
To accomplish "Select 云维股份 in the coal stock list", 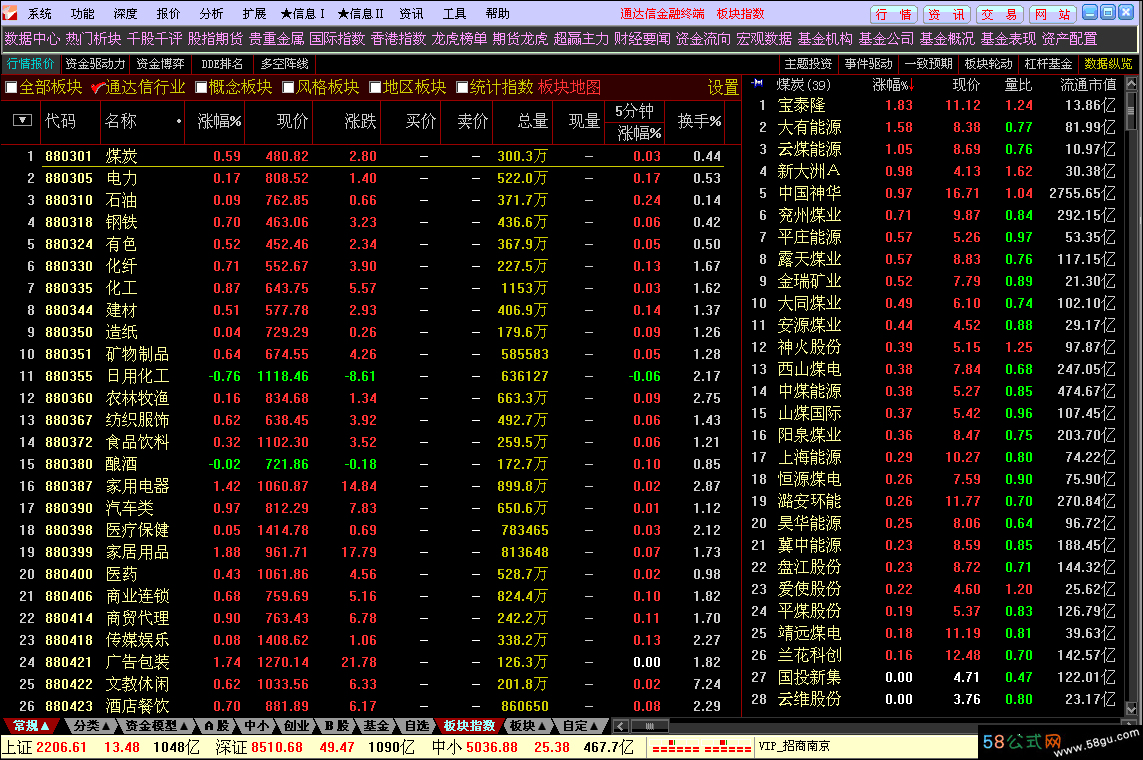I will (809, 699).
